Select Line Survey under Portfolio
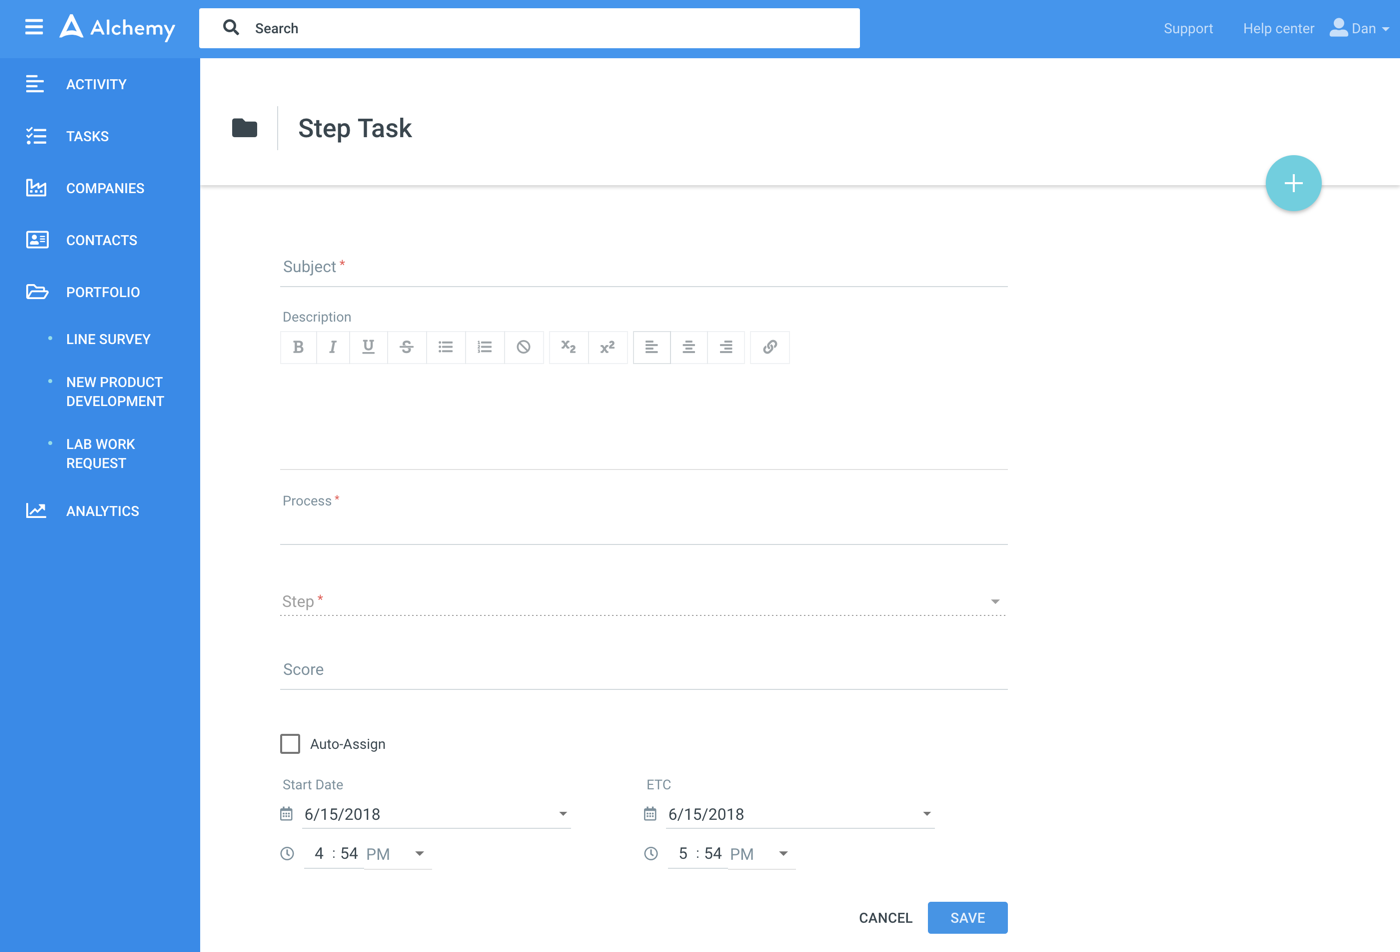Viewport: 1400px width, 952px height. tap(108, 339)
